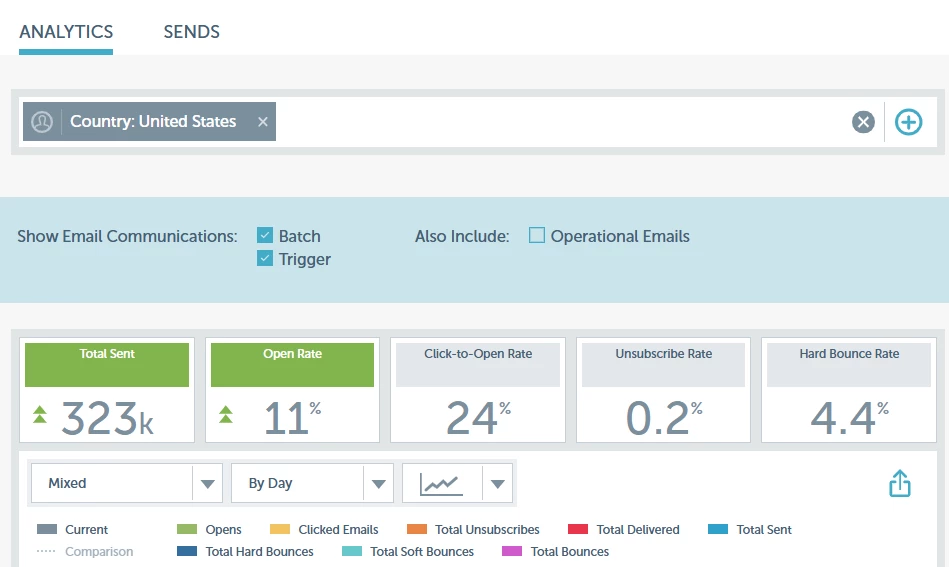Switch to the Analytics tab
The height and width of the screenshot is (567, 949).
click(66, 32)
